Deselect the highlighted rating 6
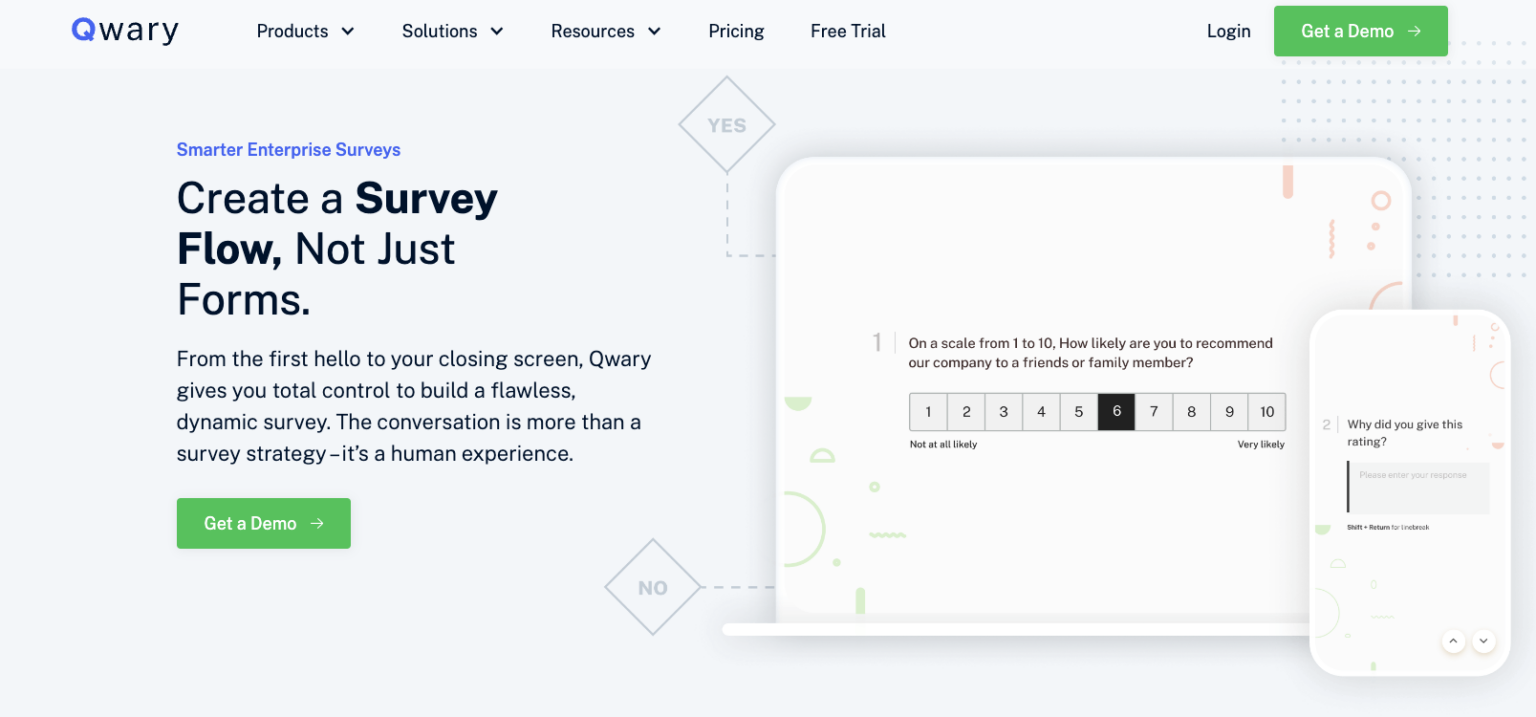 point(1116,411)
